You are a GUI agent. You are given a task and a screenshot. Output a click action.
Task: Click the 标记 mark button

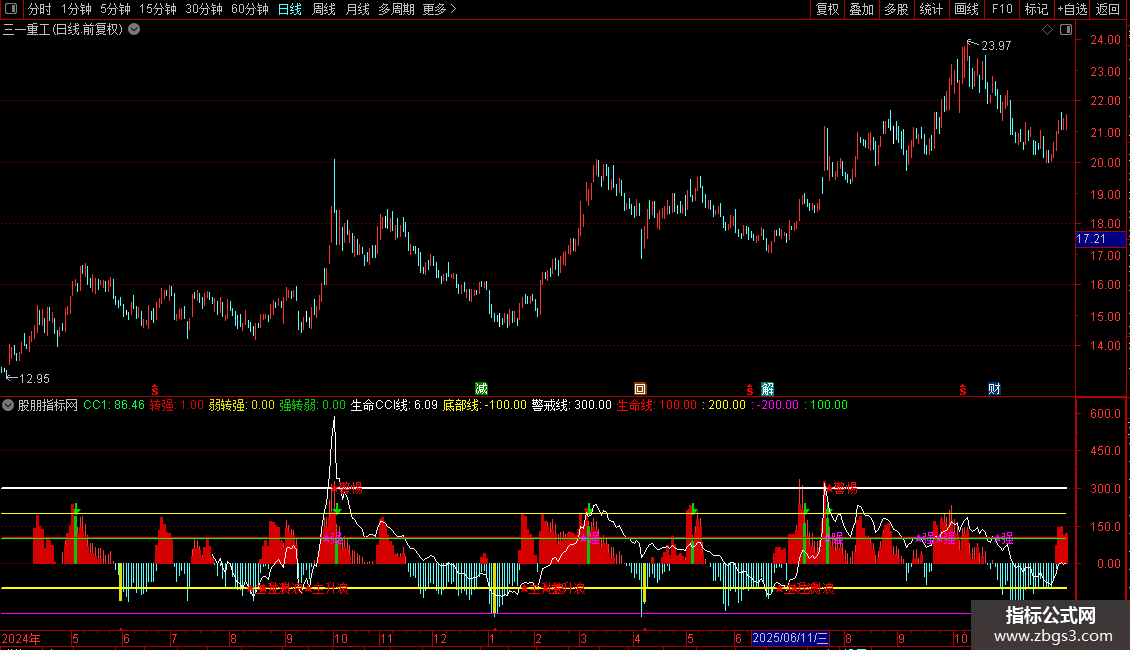click(1036, 9)
